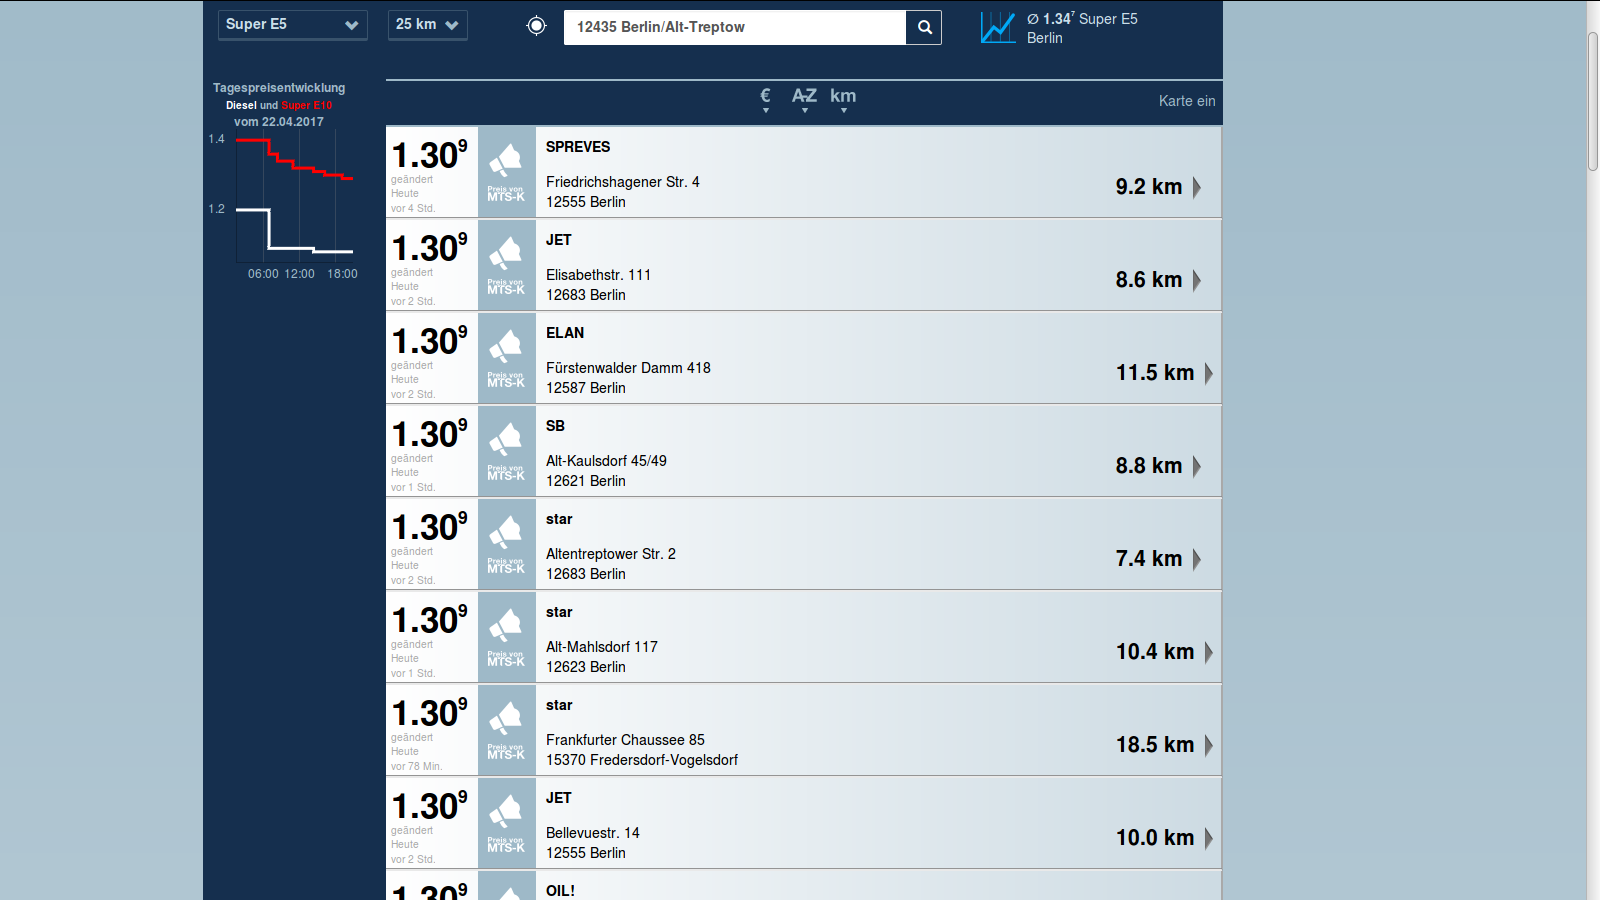Viewport: 1600px width, 900px height.
Task: Open the 25 km radius dropdown
Action: pos(427,25)
